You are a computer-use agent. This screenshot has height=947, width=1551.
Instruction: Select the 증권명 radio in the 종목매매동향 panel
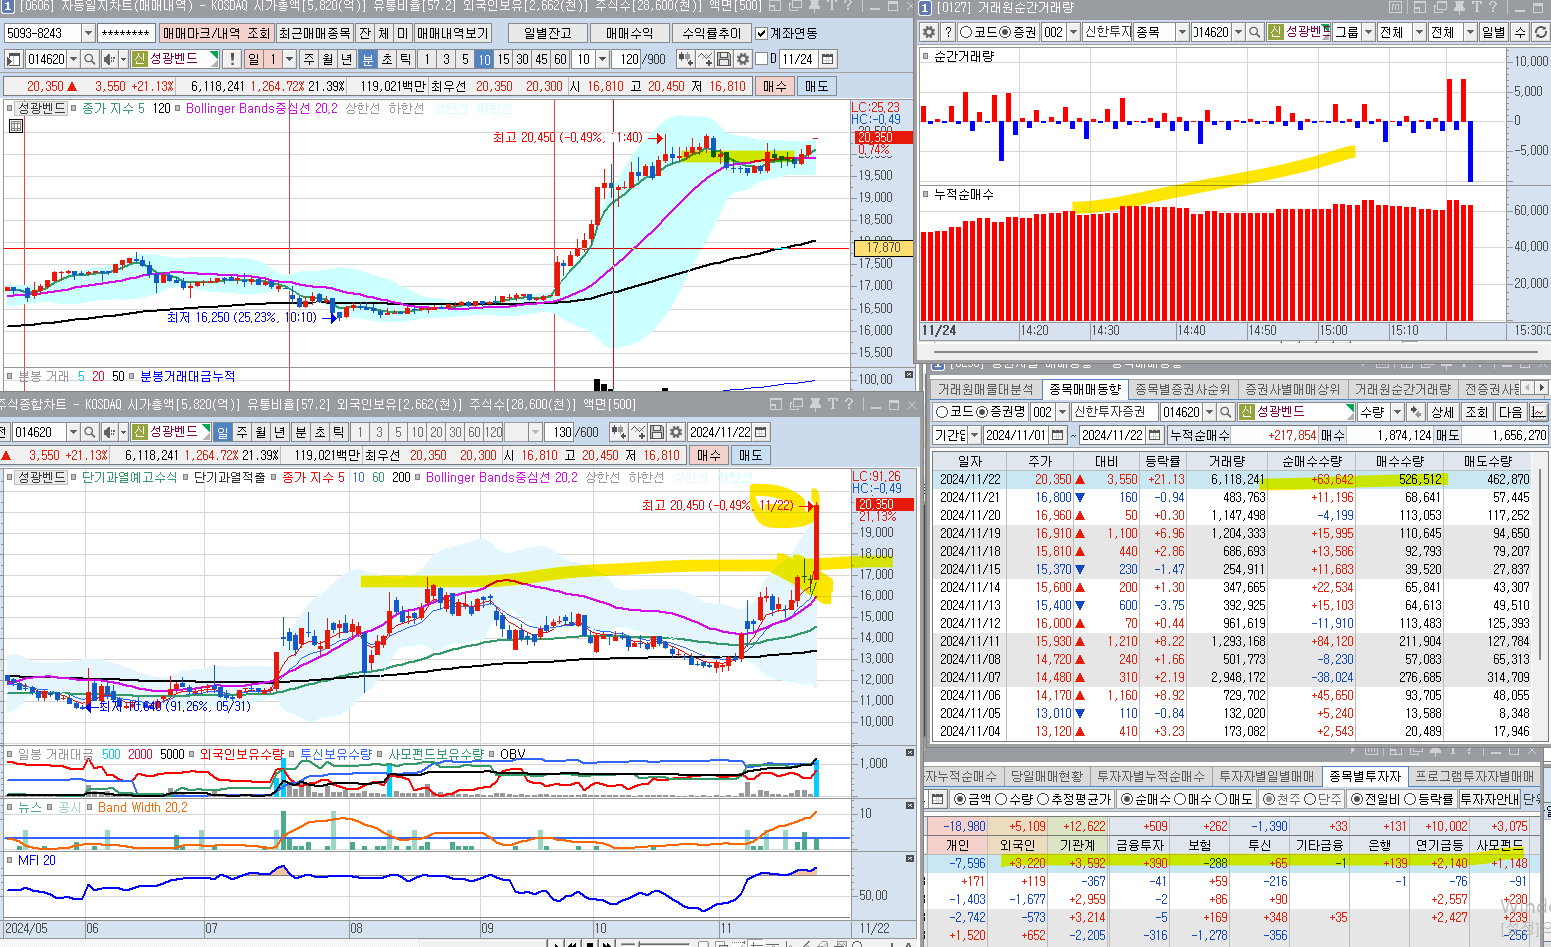982,412
